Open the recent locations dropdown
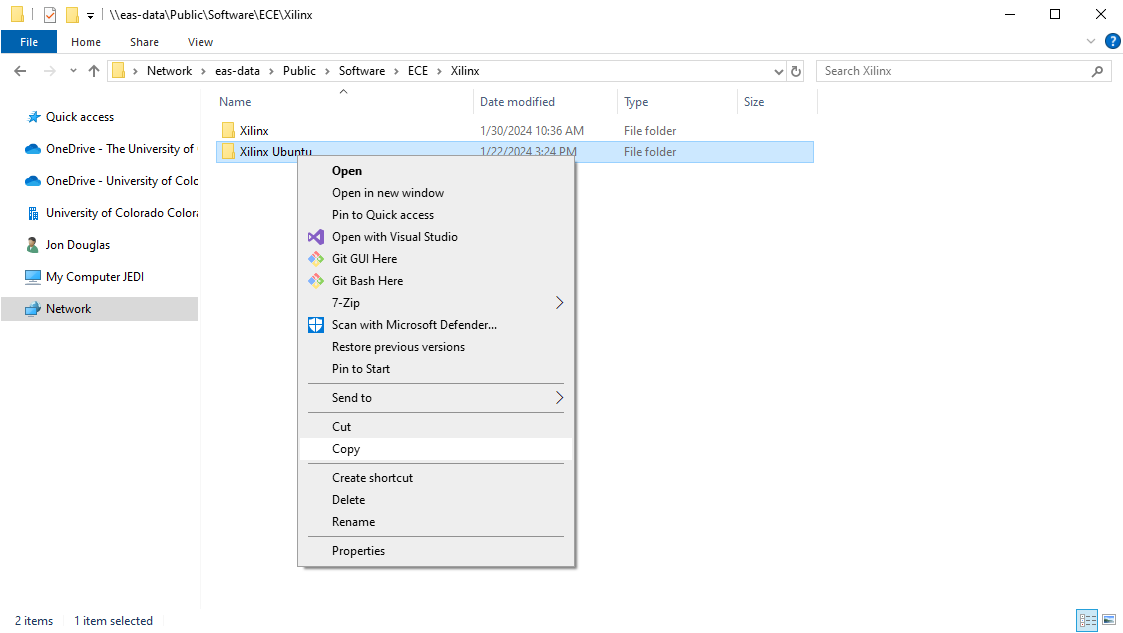 (73, 71)
